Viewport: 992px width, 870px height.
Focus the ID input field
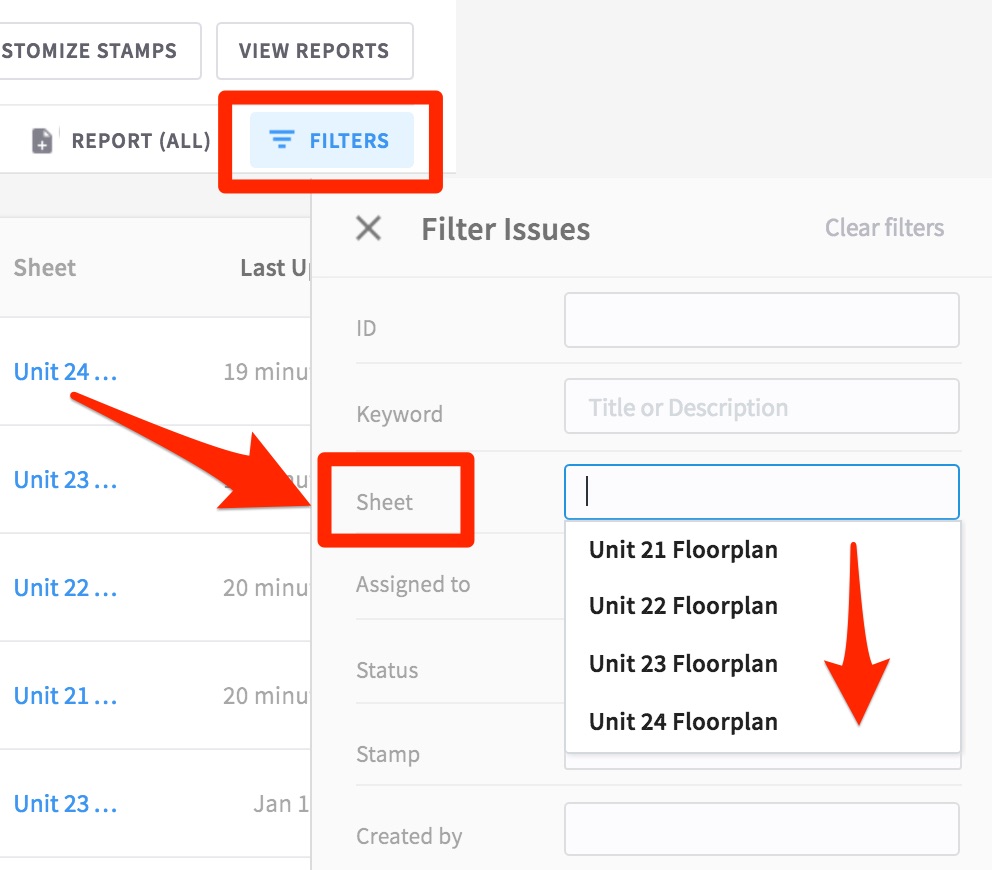tap(762, 320)
